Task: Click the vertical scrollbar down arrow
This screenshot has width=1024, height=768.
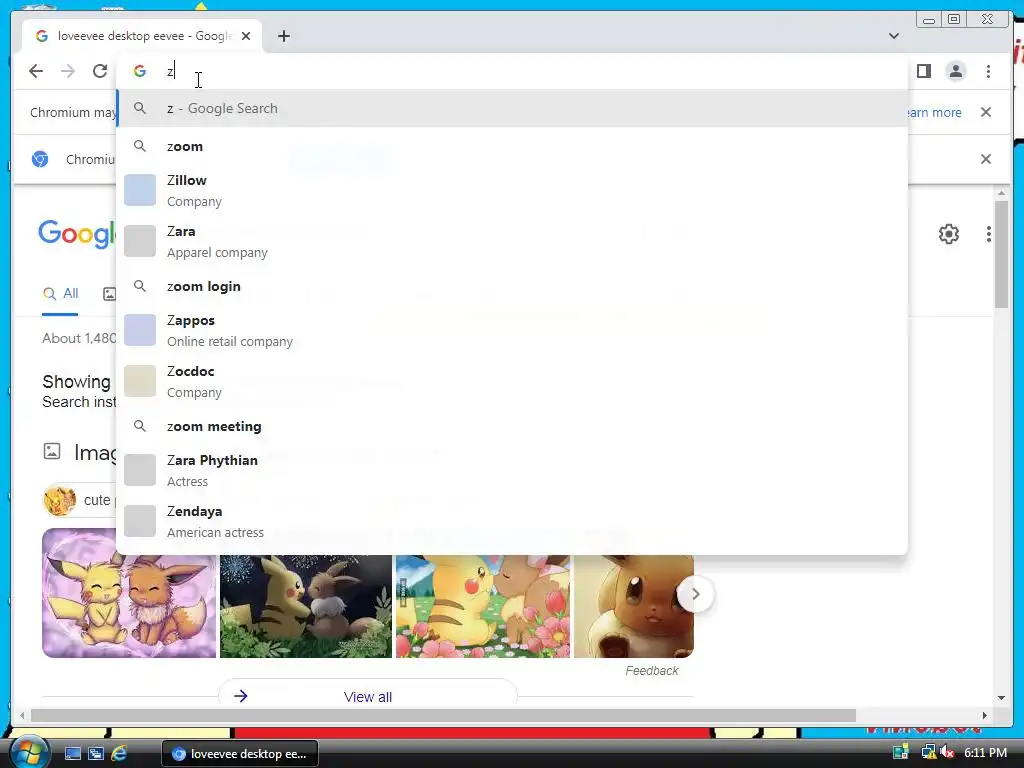Action: 1001,698
